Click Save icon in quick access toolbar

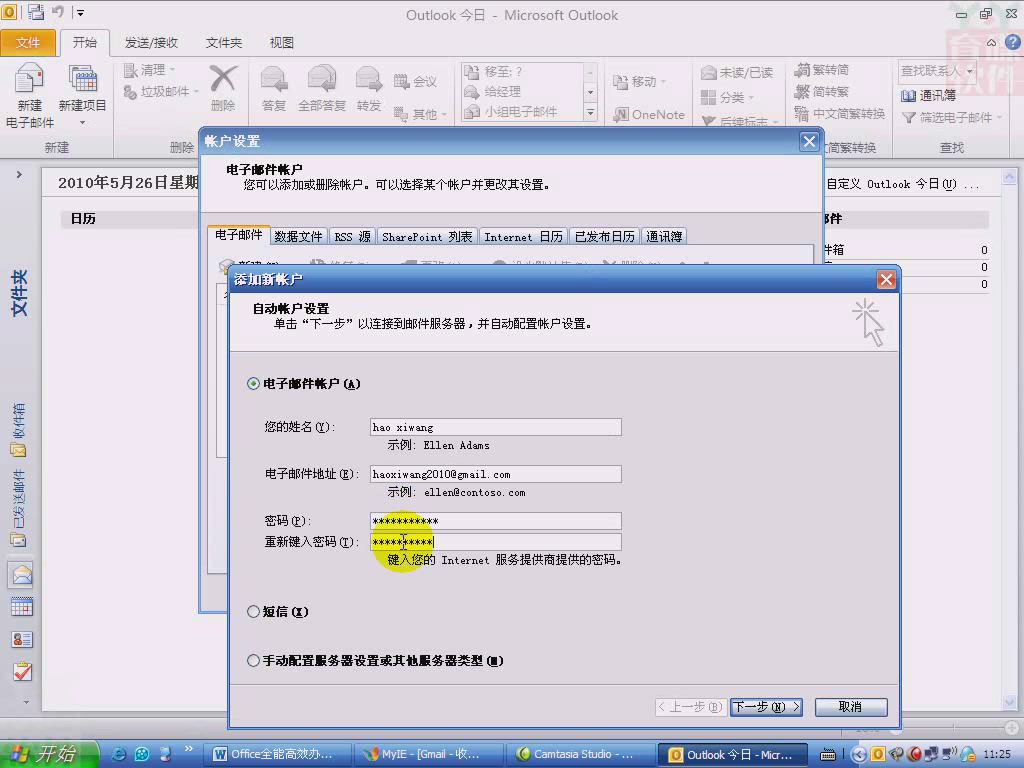pyautogui.click(x=35, y=12)
